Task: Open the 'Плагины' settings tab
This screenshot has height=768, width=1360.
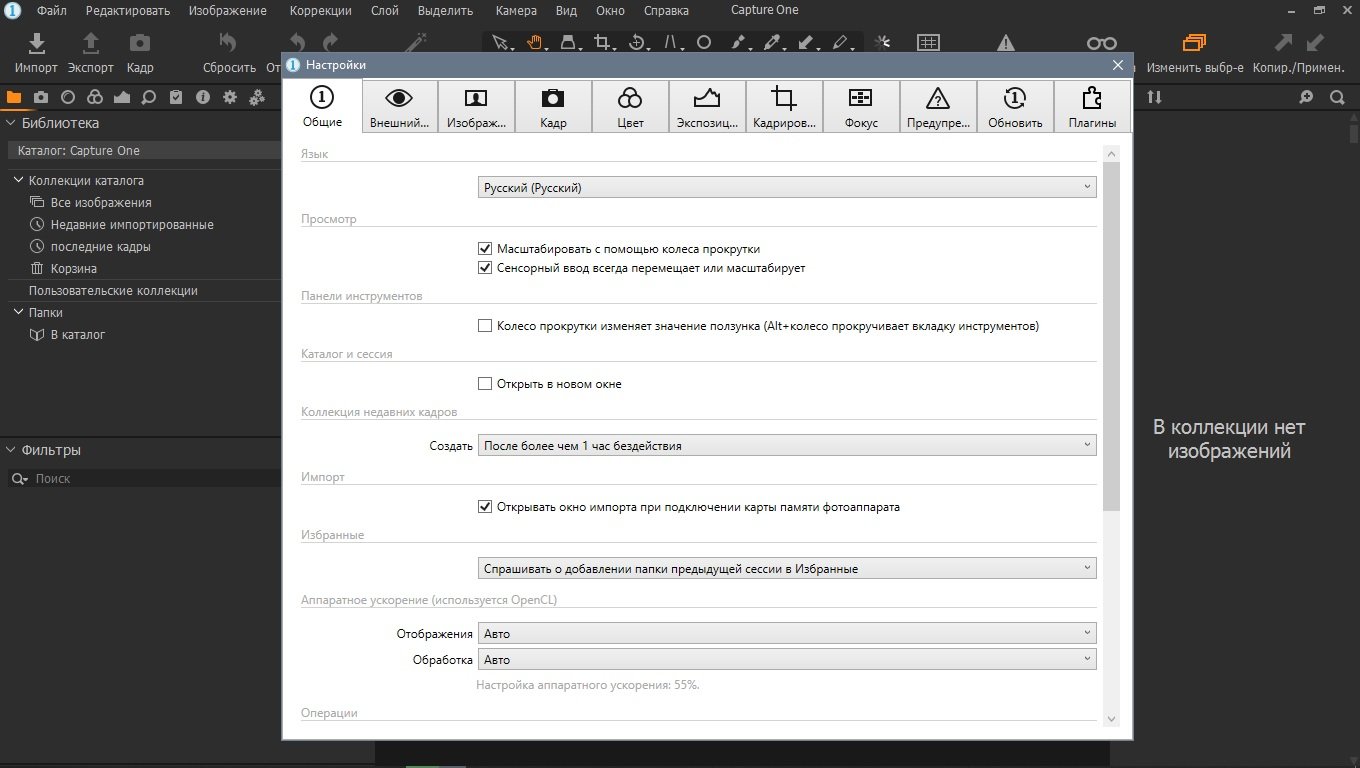Action: pos(1092,107)
